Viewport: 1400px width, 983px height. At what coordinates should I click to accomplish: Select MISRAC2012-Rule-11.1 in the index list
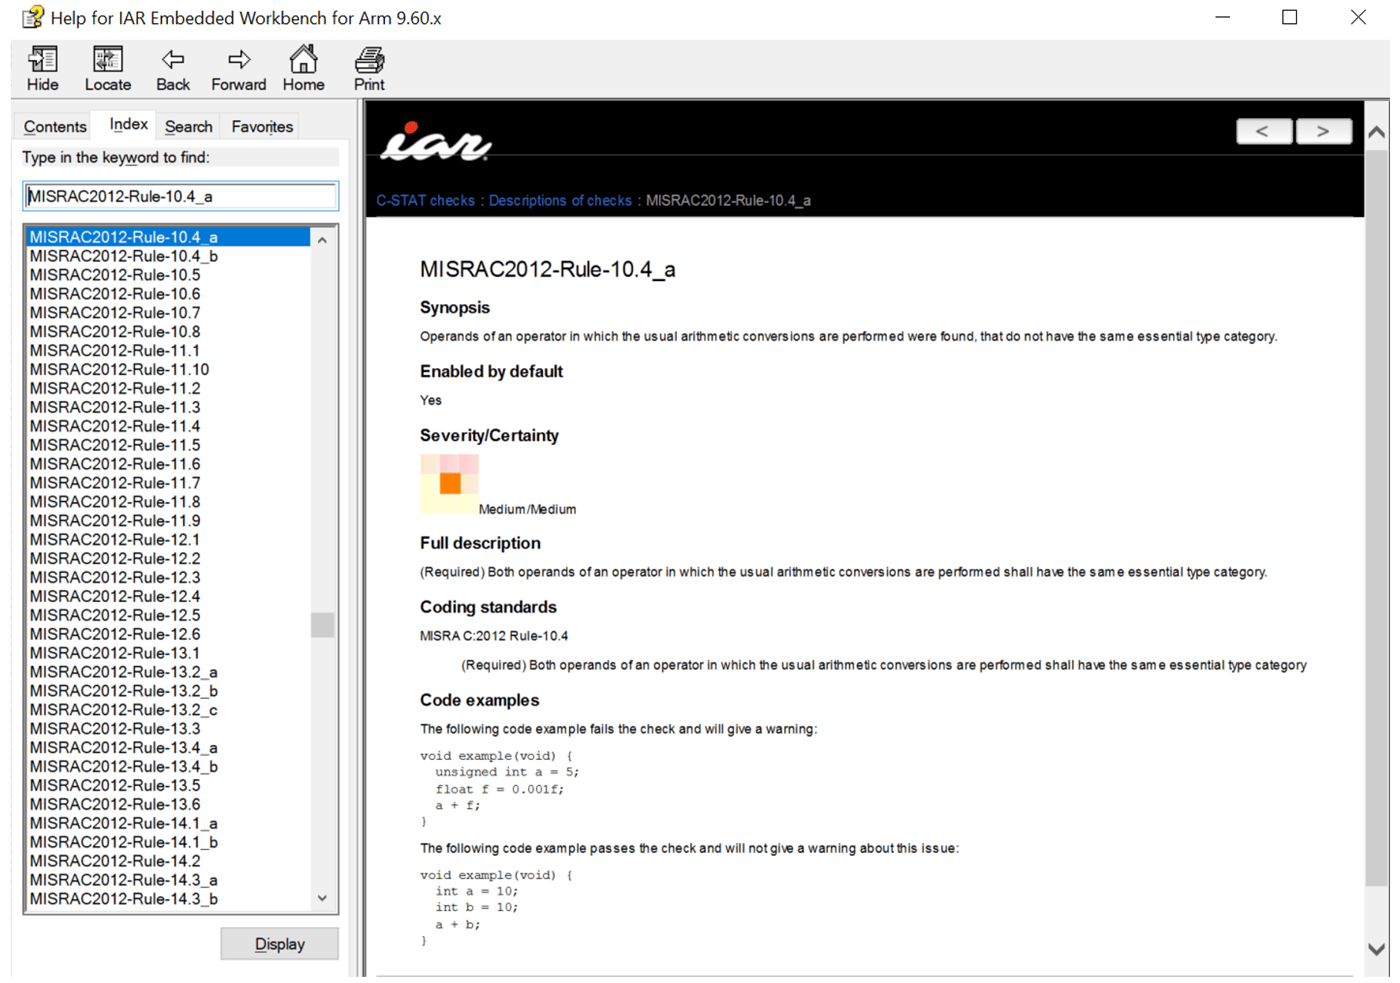tap(113, 350)
